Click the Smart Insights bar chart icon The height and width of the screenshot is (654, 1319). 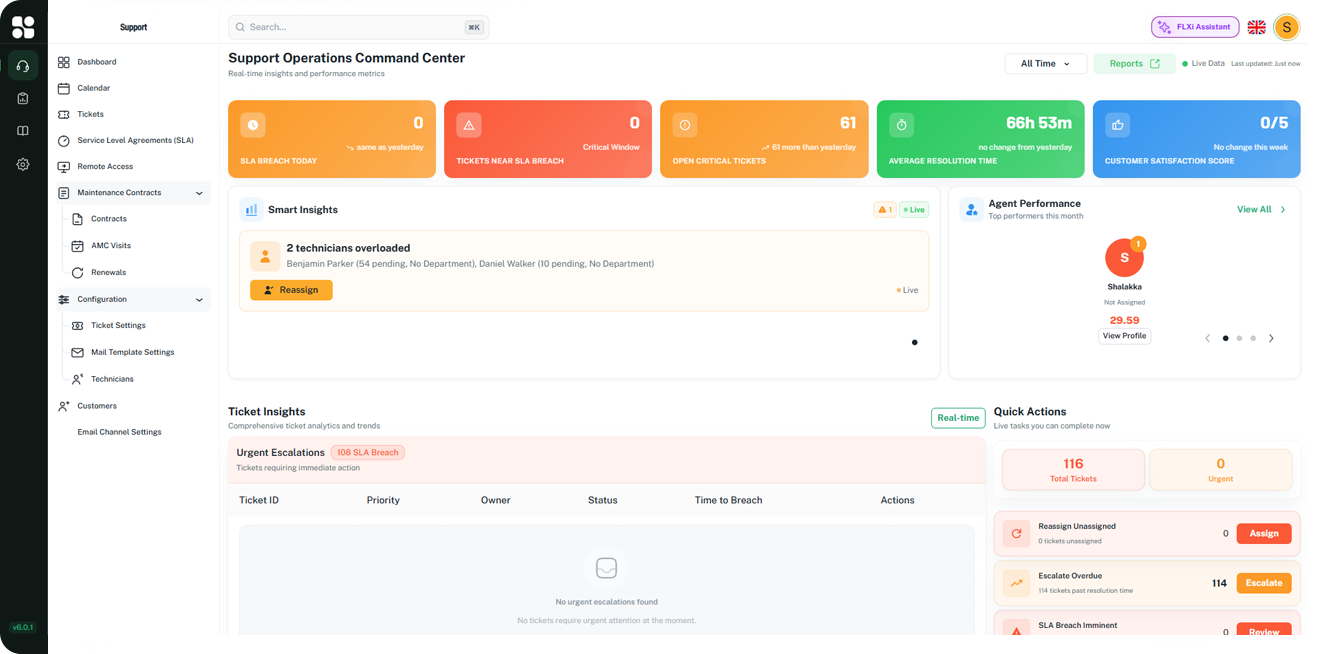(251, 210)
